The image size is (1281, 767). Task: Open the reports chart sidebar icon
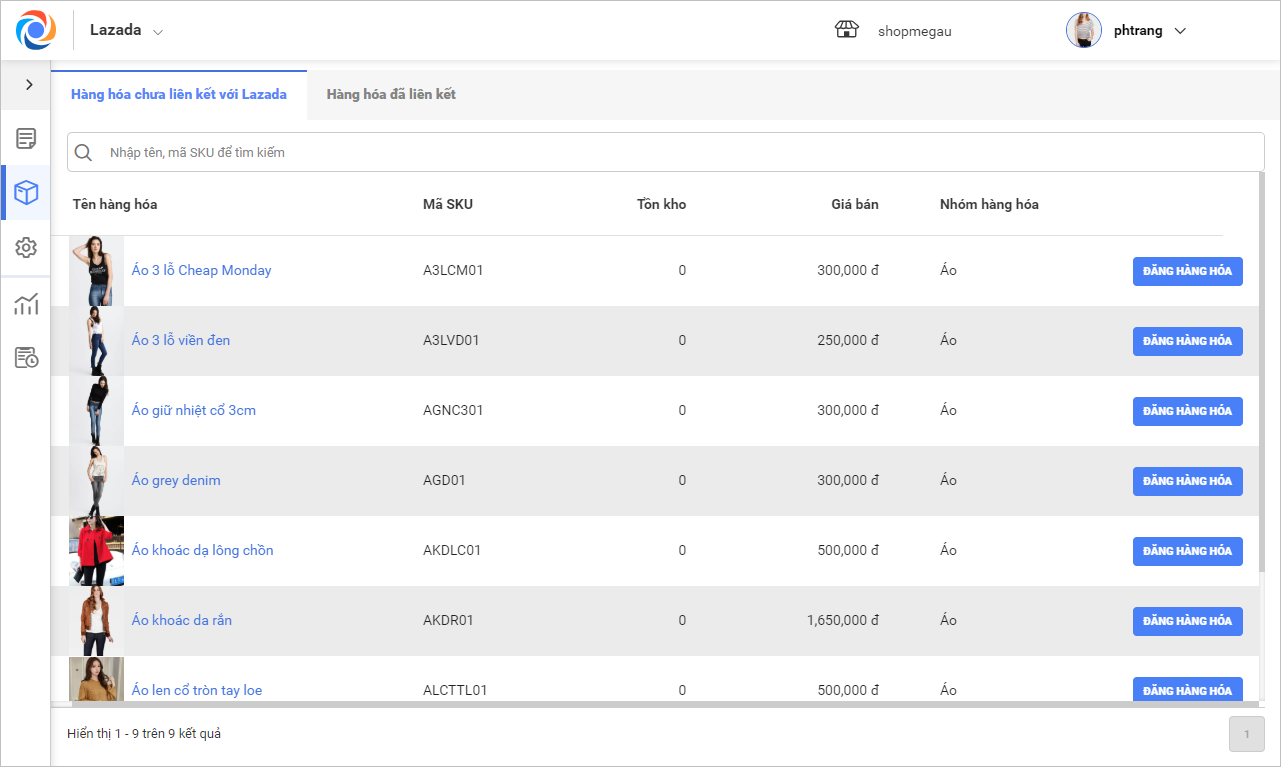pyautogui.click(x=26, y=304)
